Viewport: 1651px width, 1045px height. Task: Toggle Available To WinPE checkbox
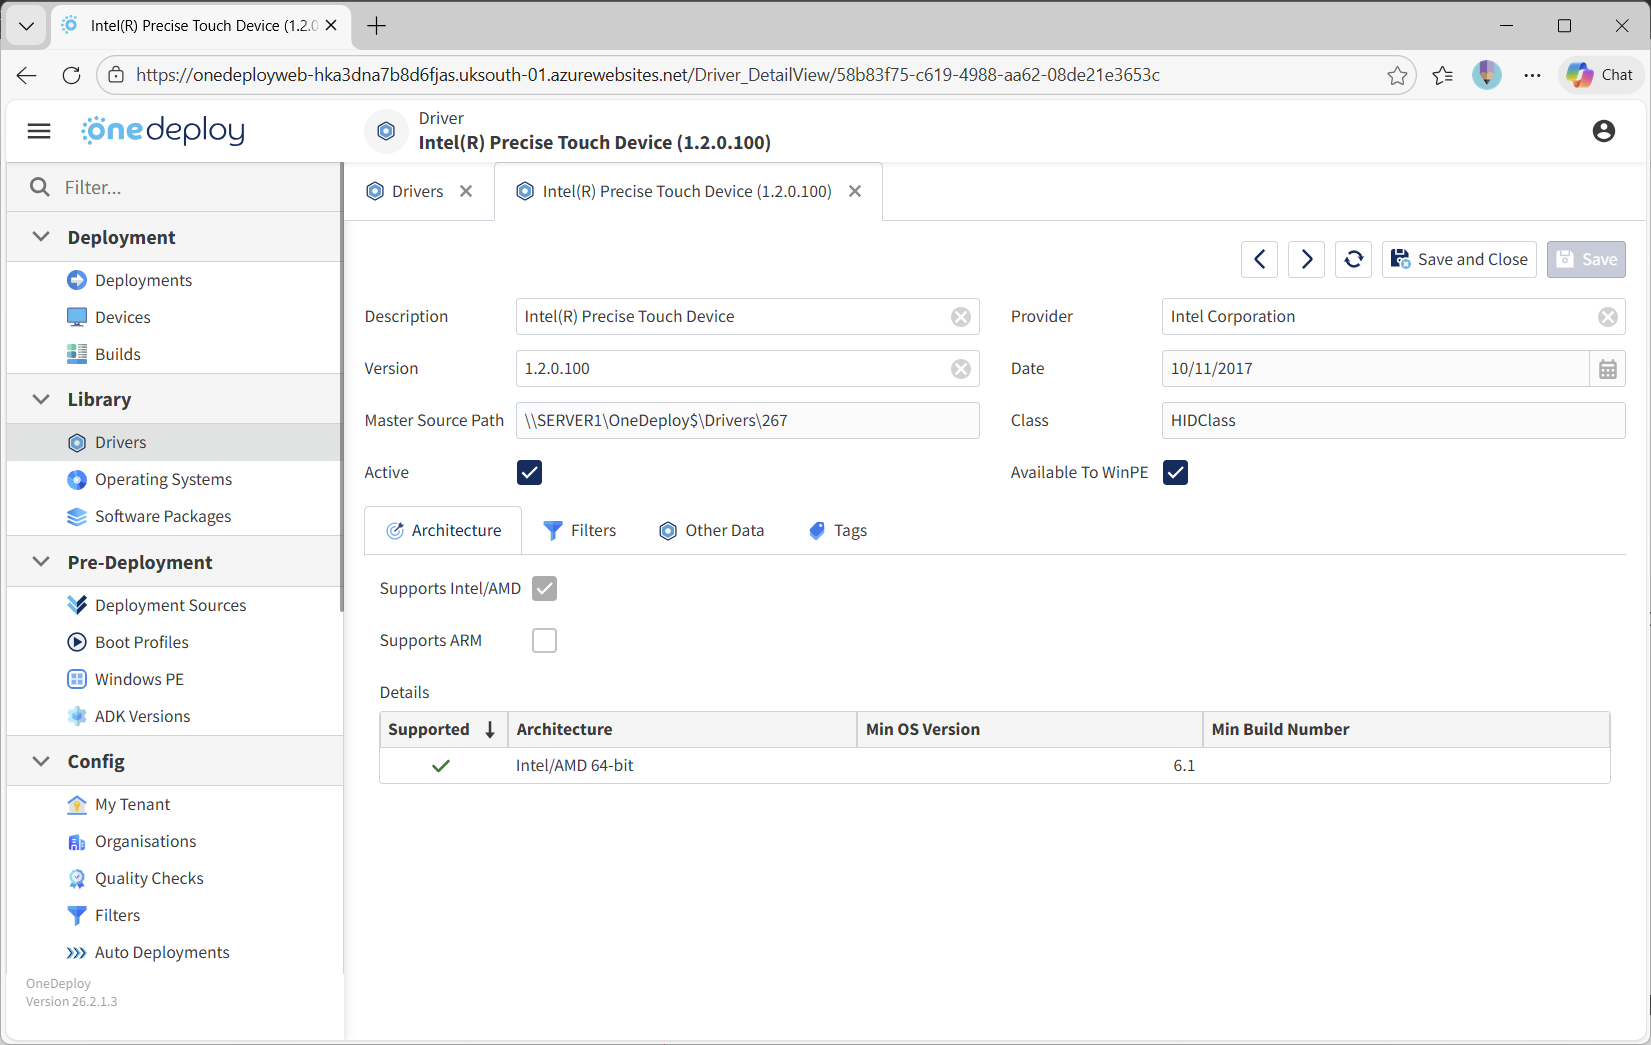1175,473
